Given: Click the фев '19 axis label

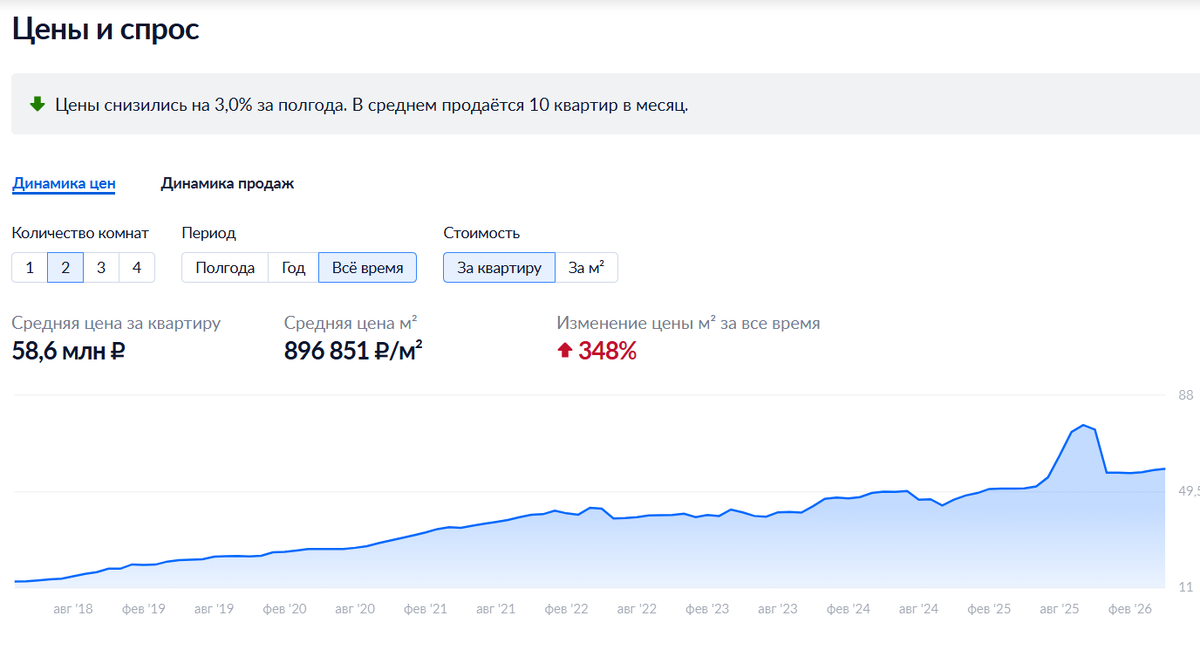Looking at the screenshot, I should coord(144,608).
